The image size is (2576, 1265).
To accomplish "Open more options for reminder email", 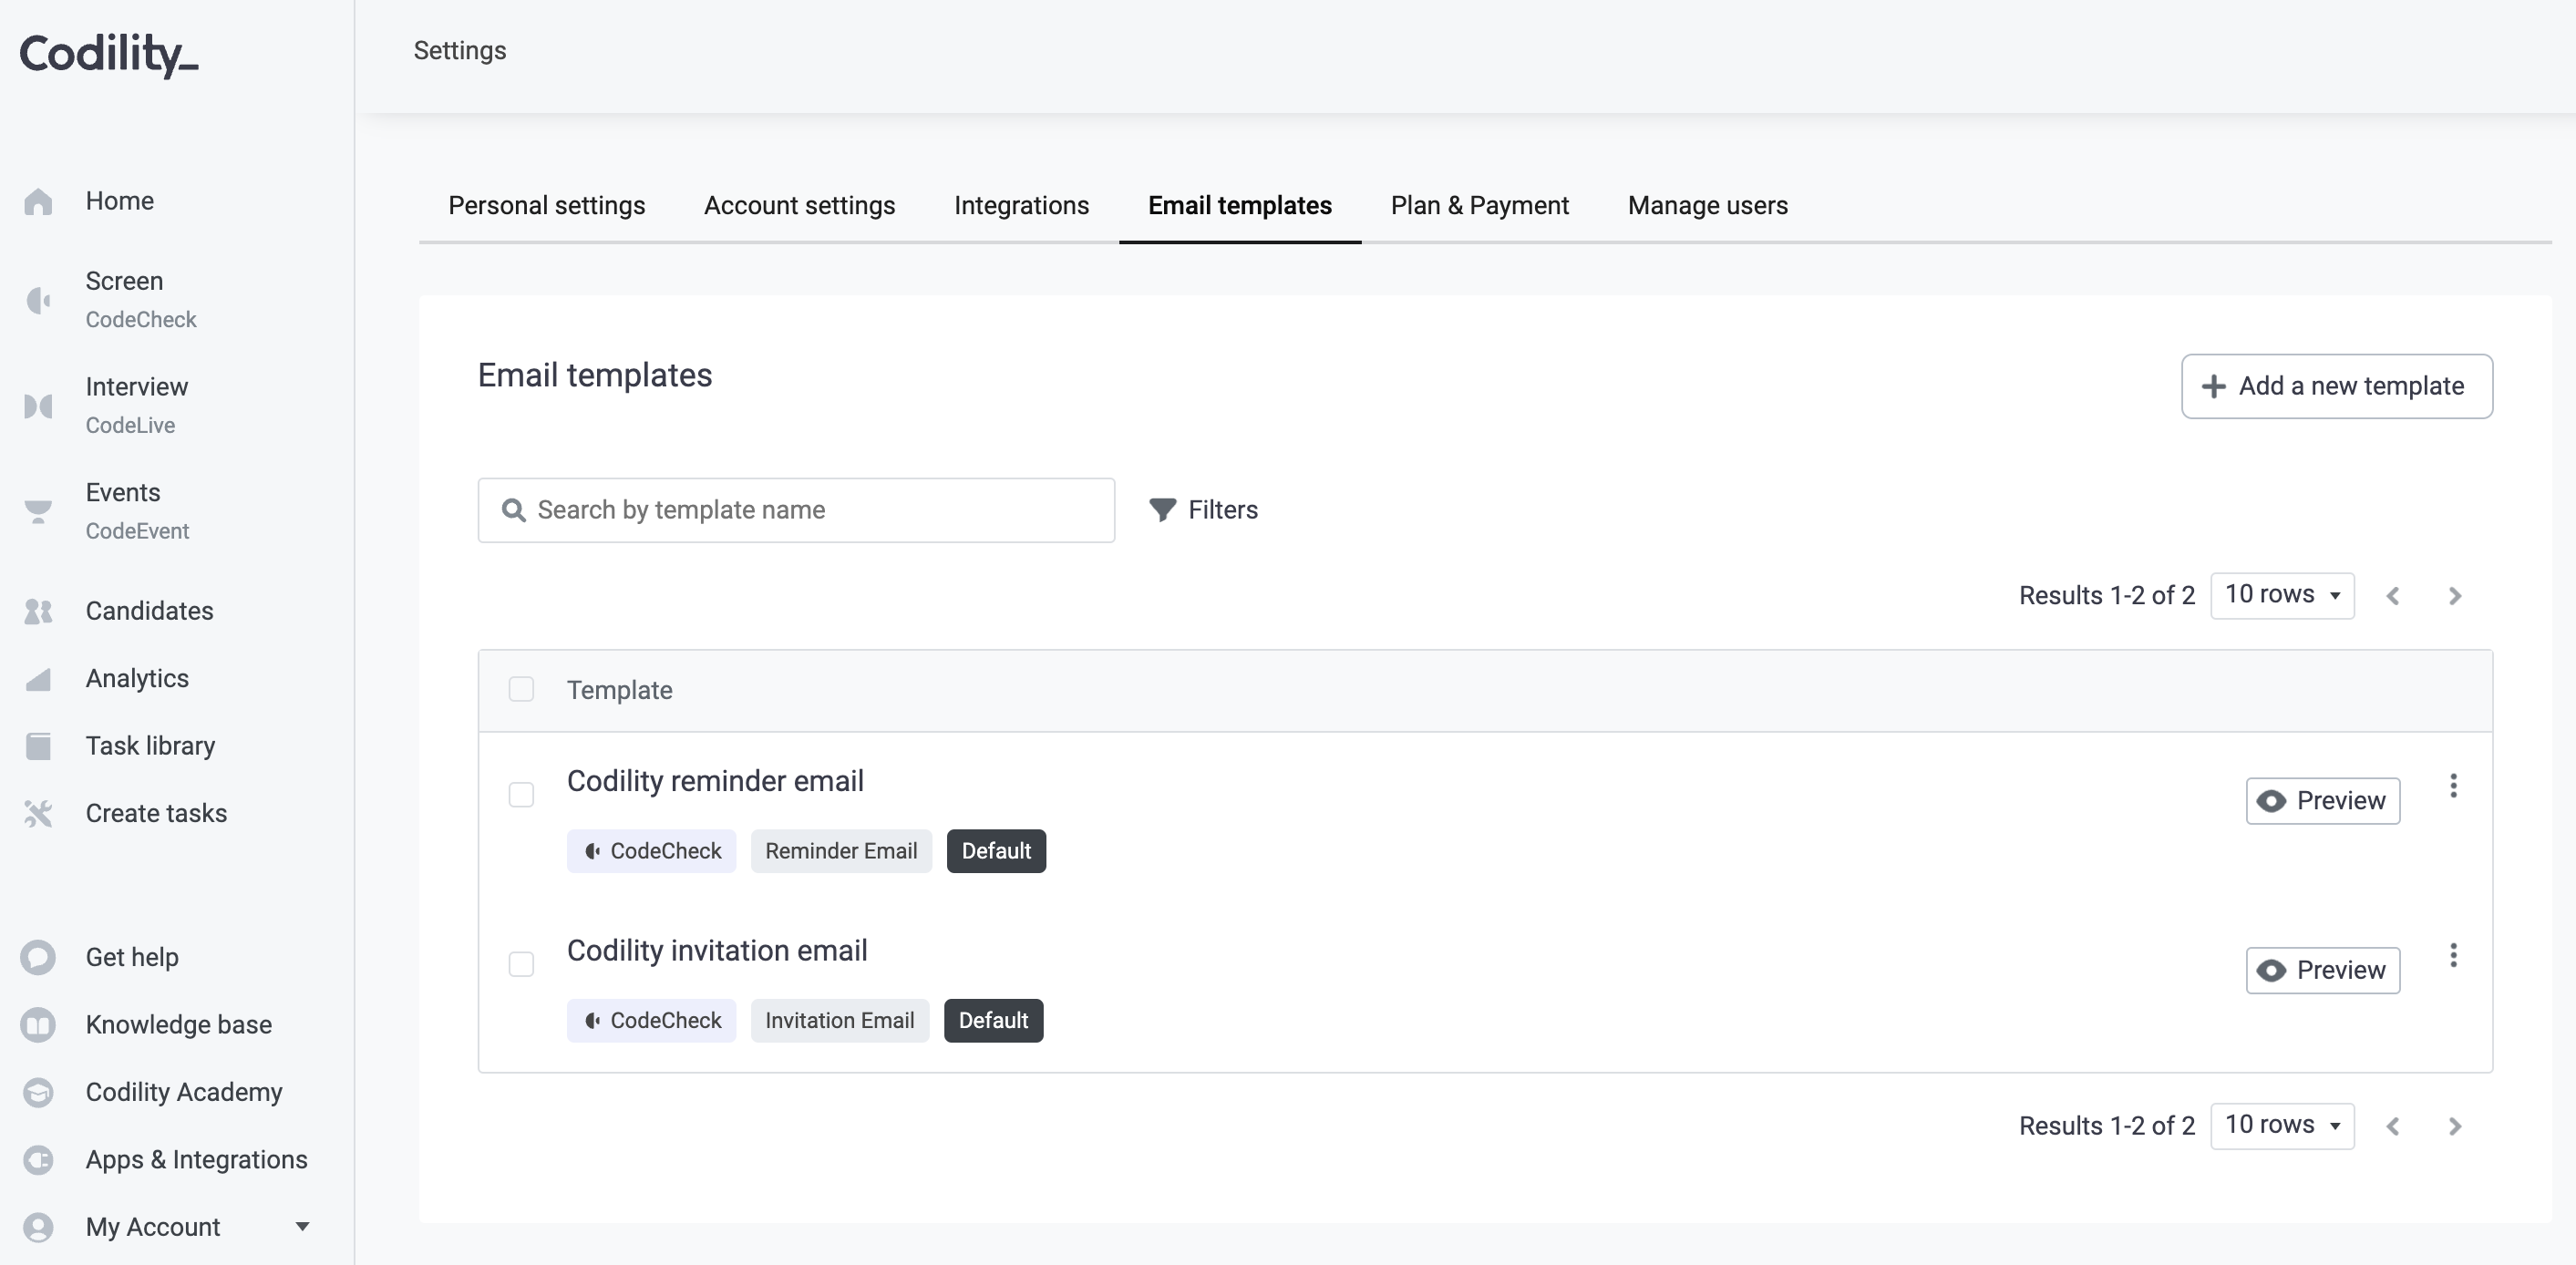I will 2453,786.
